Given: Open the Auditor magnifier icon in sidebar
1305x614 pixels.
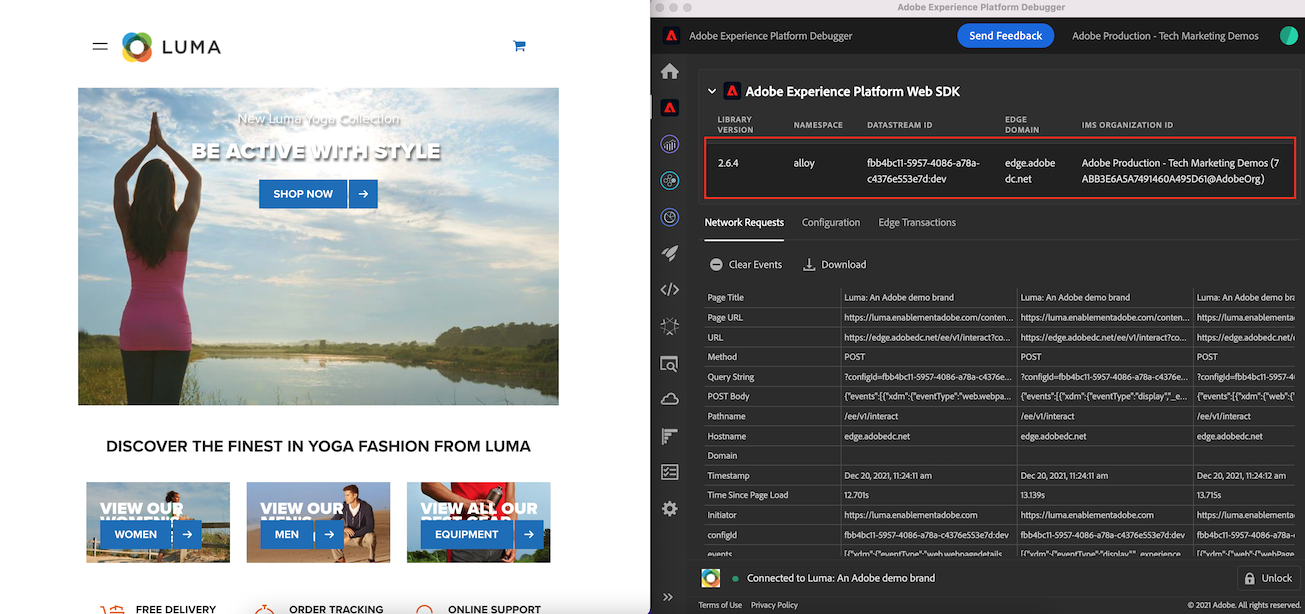Looking at the screenshot, I should (x=670, y=363).
